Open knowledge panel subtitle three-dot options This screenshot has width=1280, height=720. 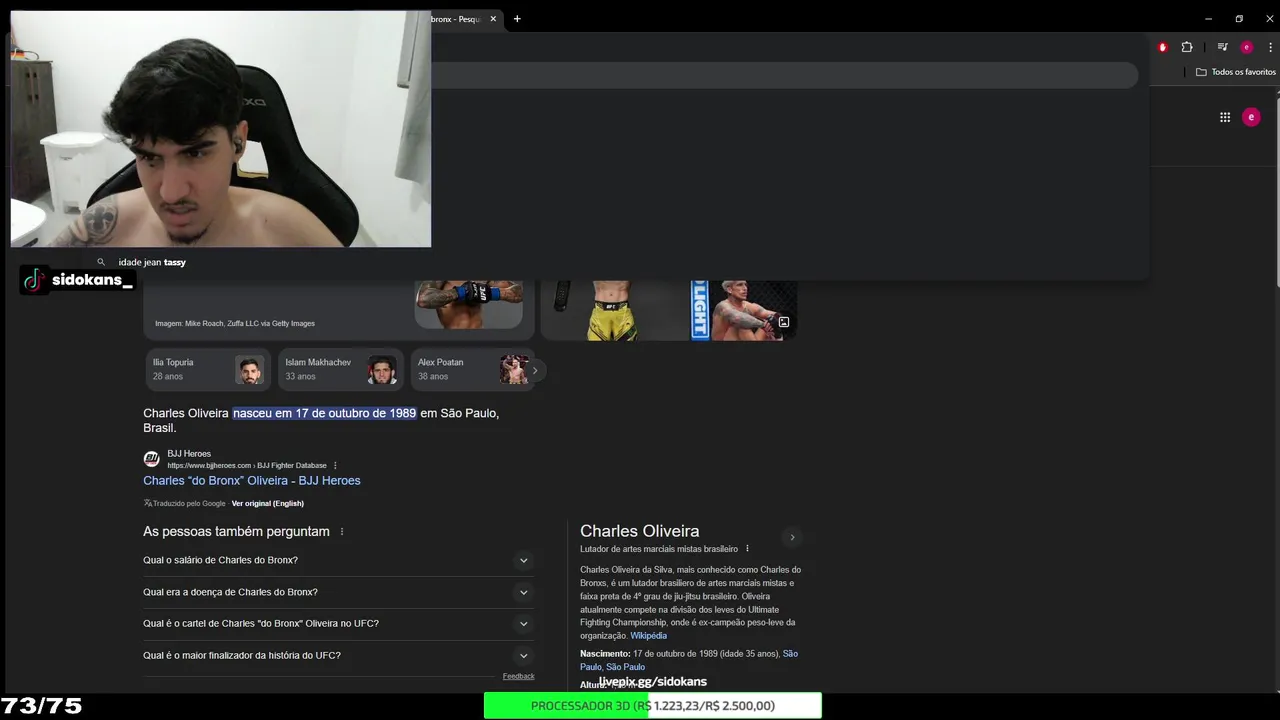click(747, 549)
